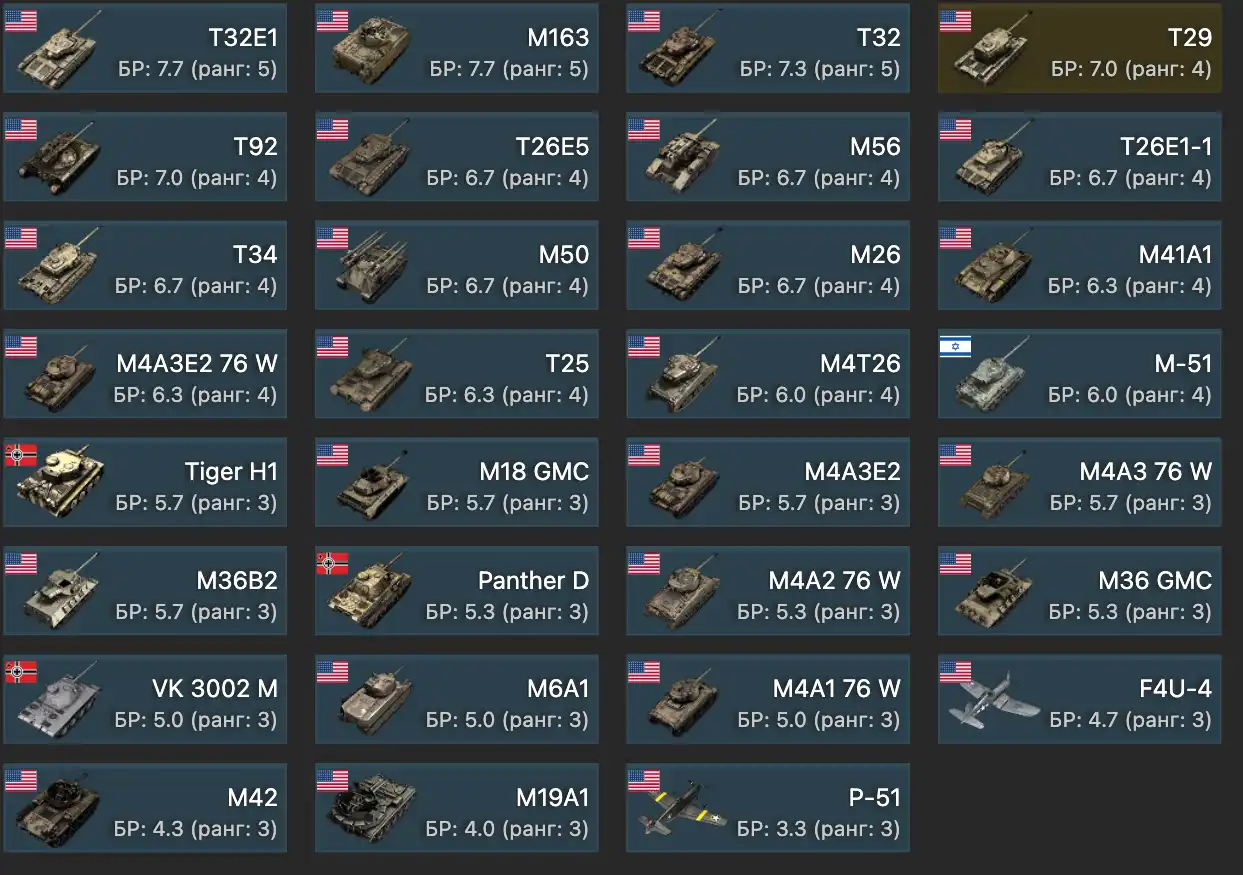1243x875 pixels.
Task: Open the M18 GMC entry
Action: tap(457, 482)
